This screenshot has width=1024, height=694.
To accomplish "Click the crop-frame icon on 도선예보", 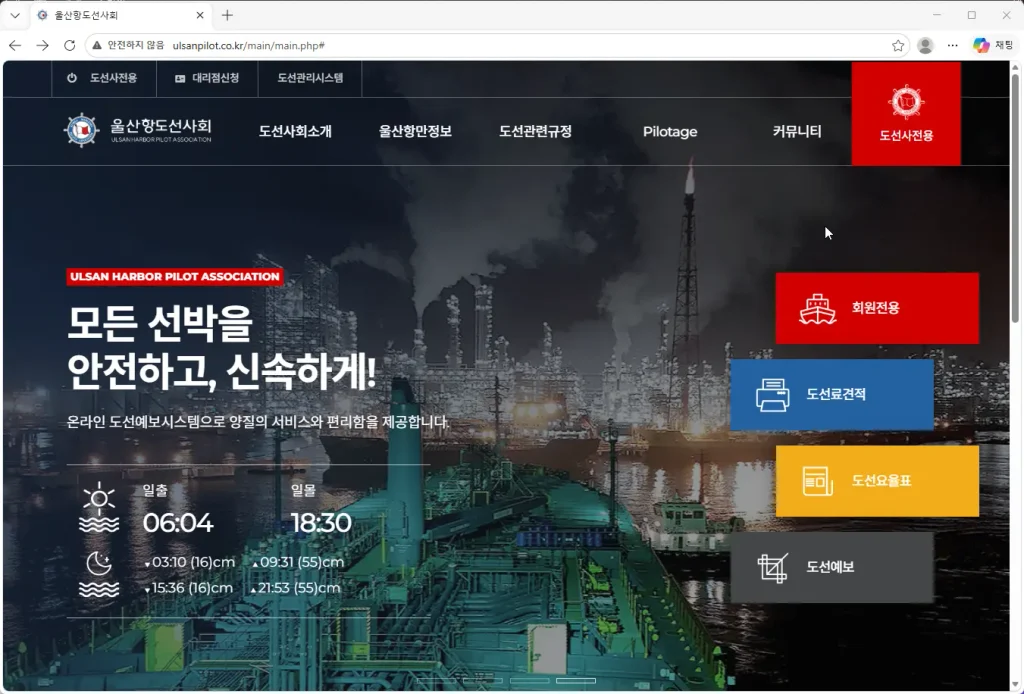I will [773, 567].
